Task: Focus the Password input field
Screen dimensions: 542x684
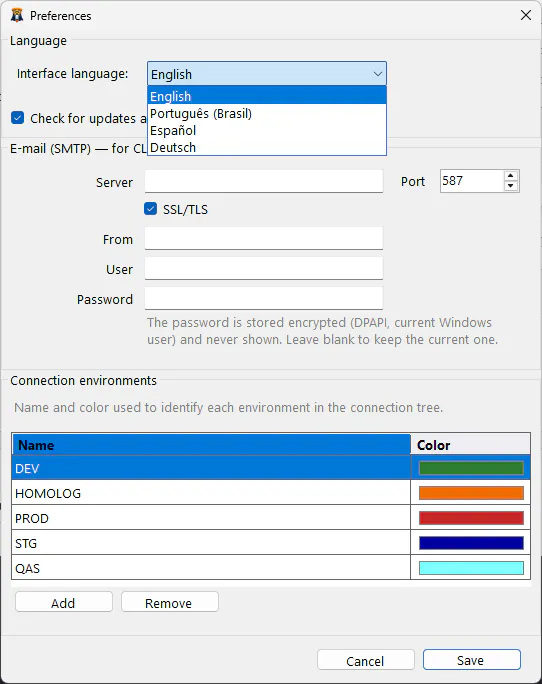Action: [x=264, y=298]
